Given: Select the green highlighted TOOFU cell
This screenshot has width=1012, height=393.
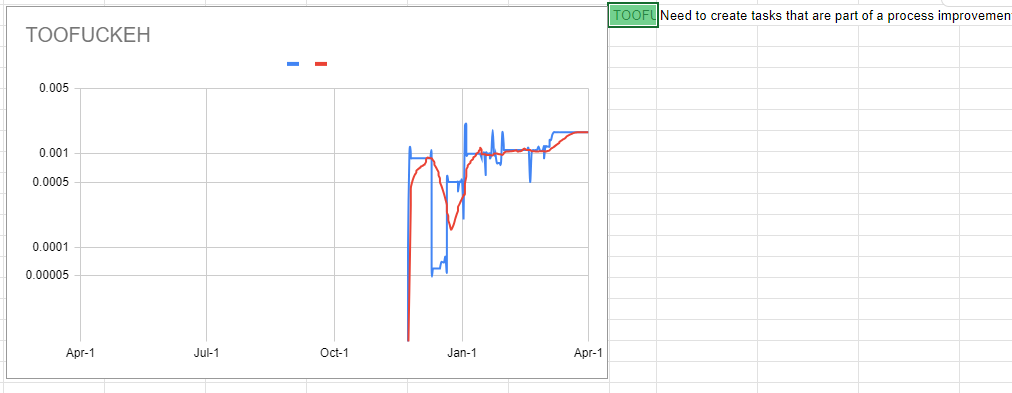Looking at the screenshot, I should tap(632, 16).
